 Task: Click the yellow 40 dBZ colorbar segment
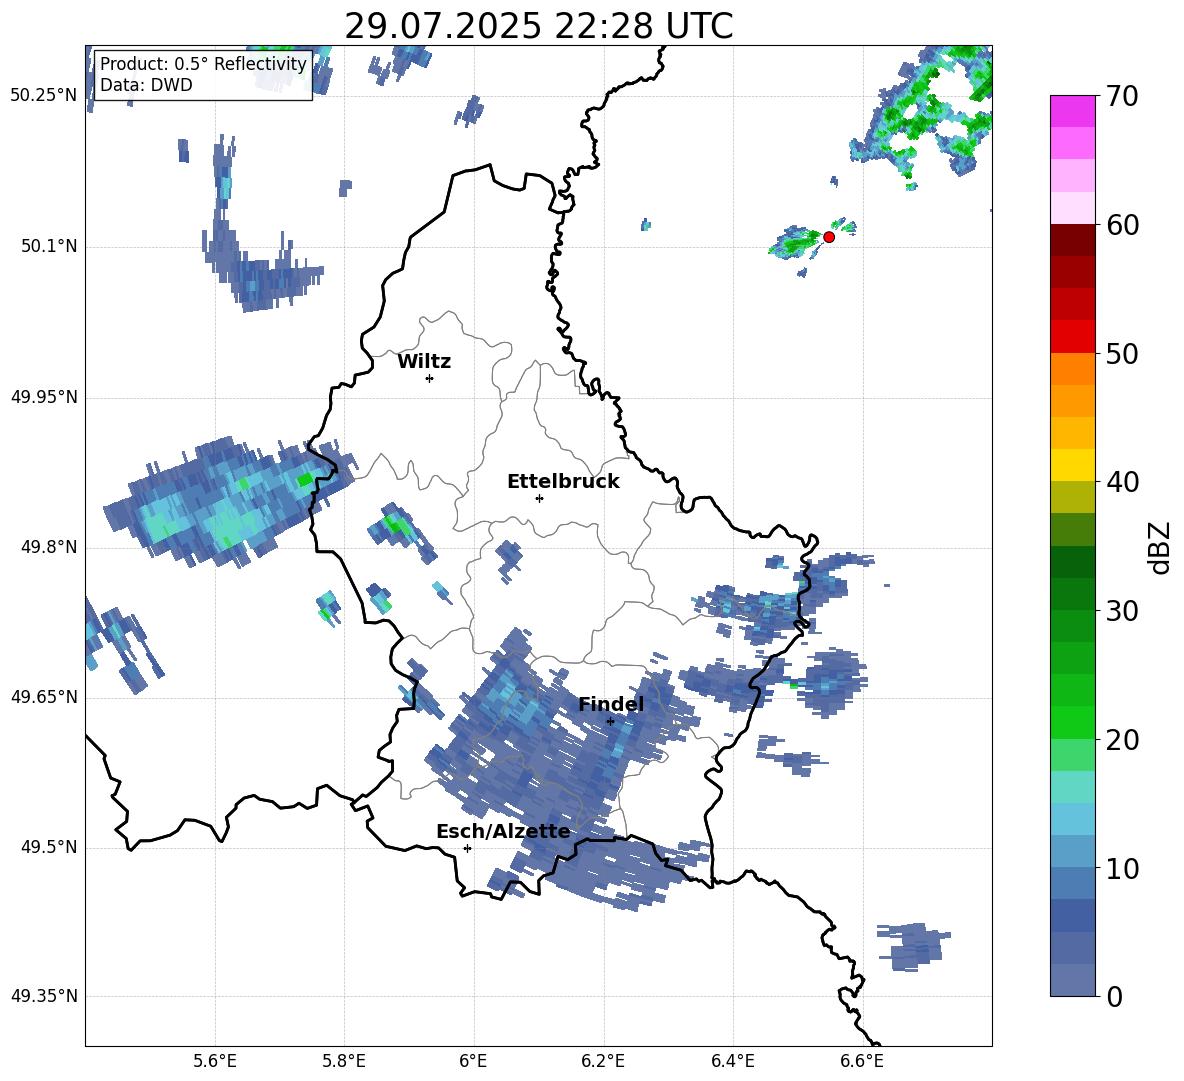1072,465
